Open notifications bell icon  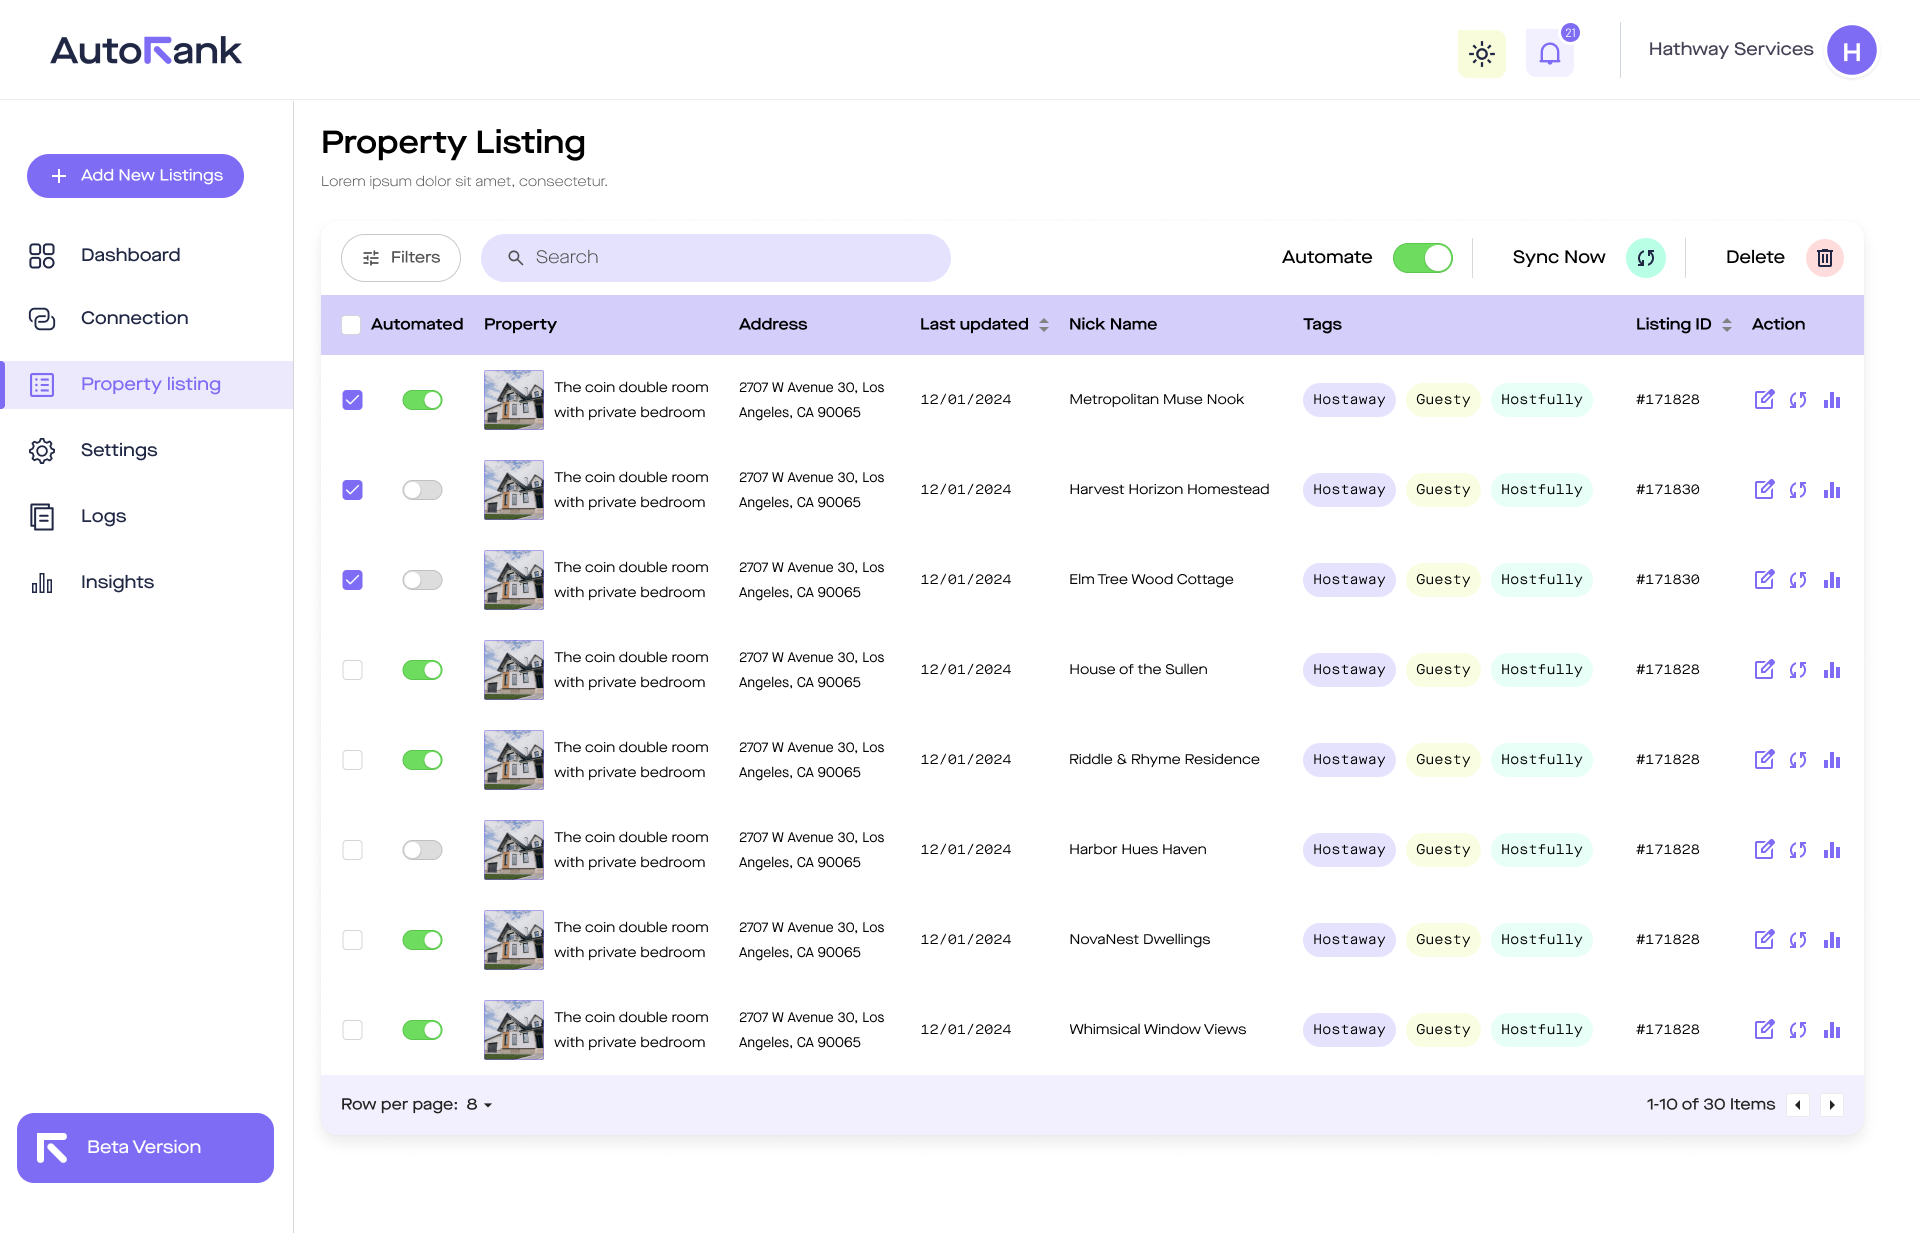[x=1549, y=54]
